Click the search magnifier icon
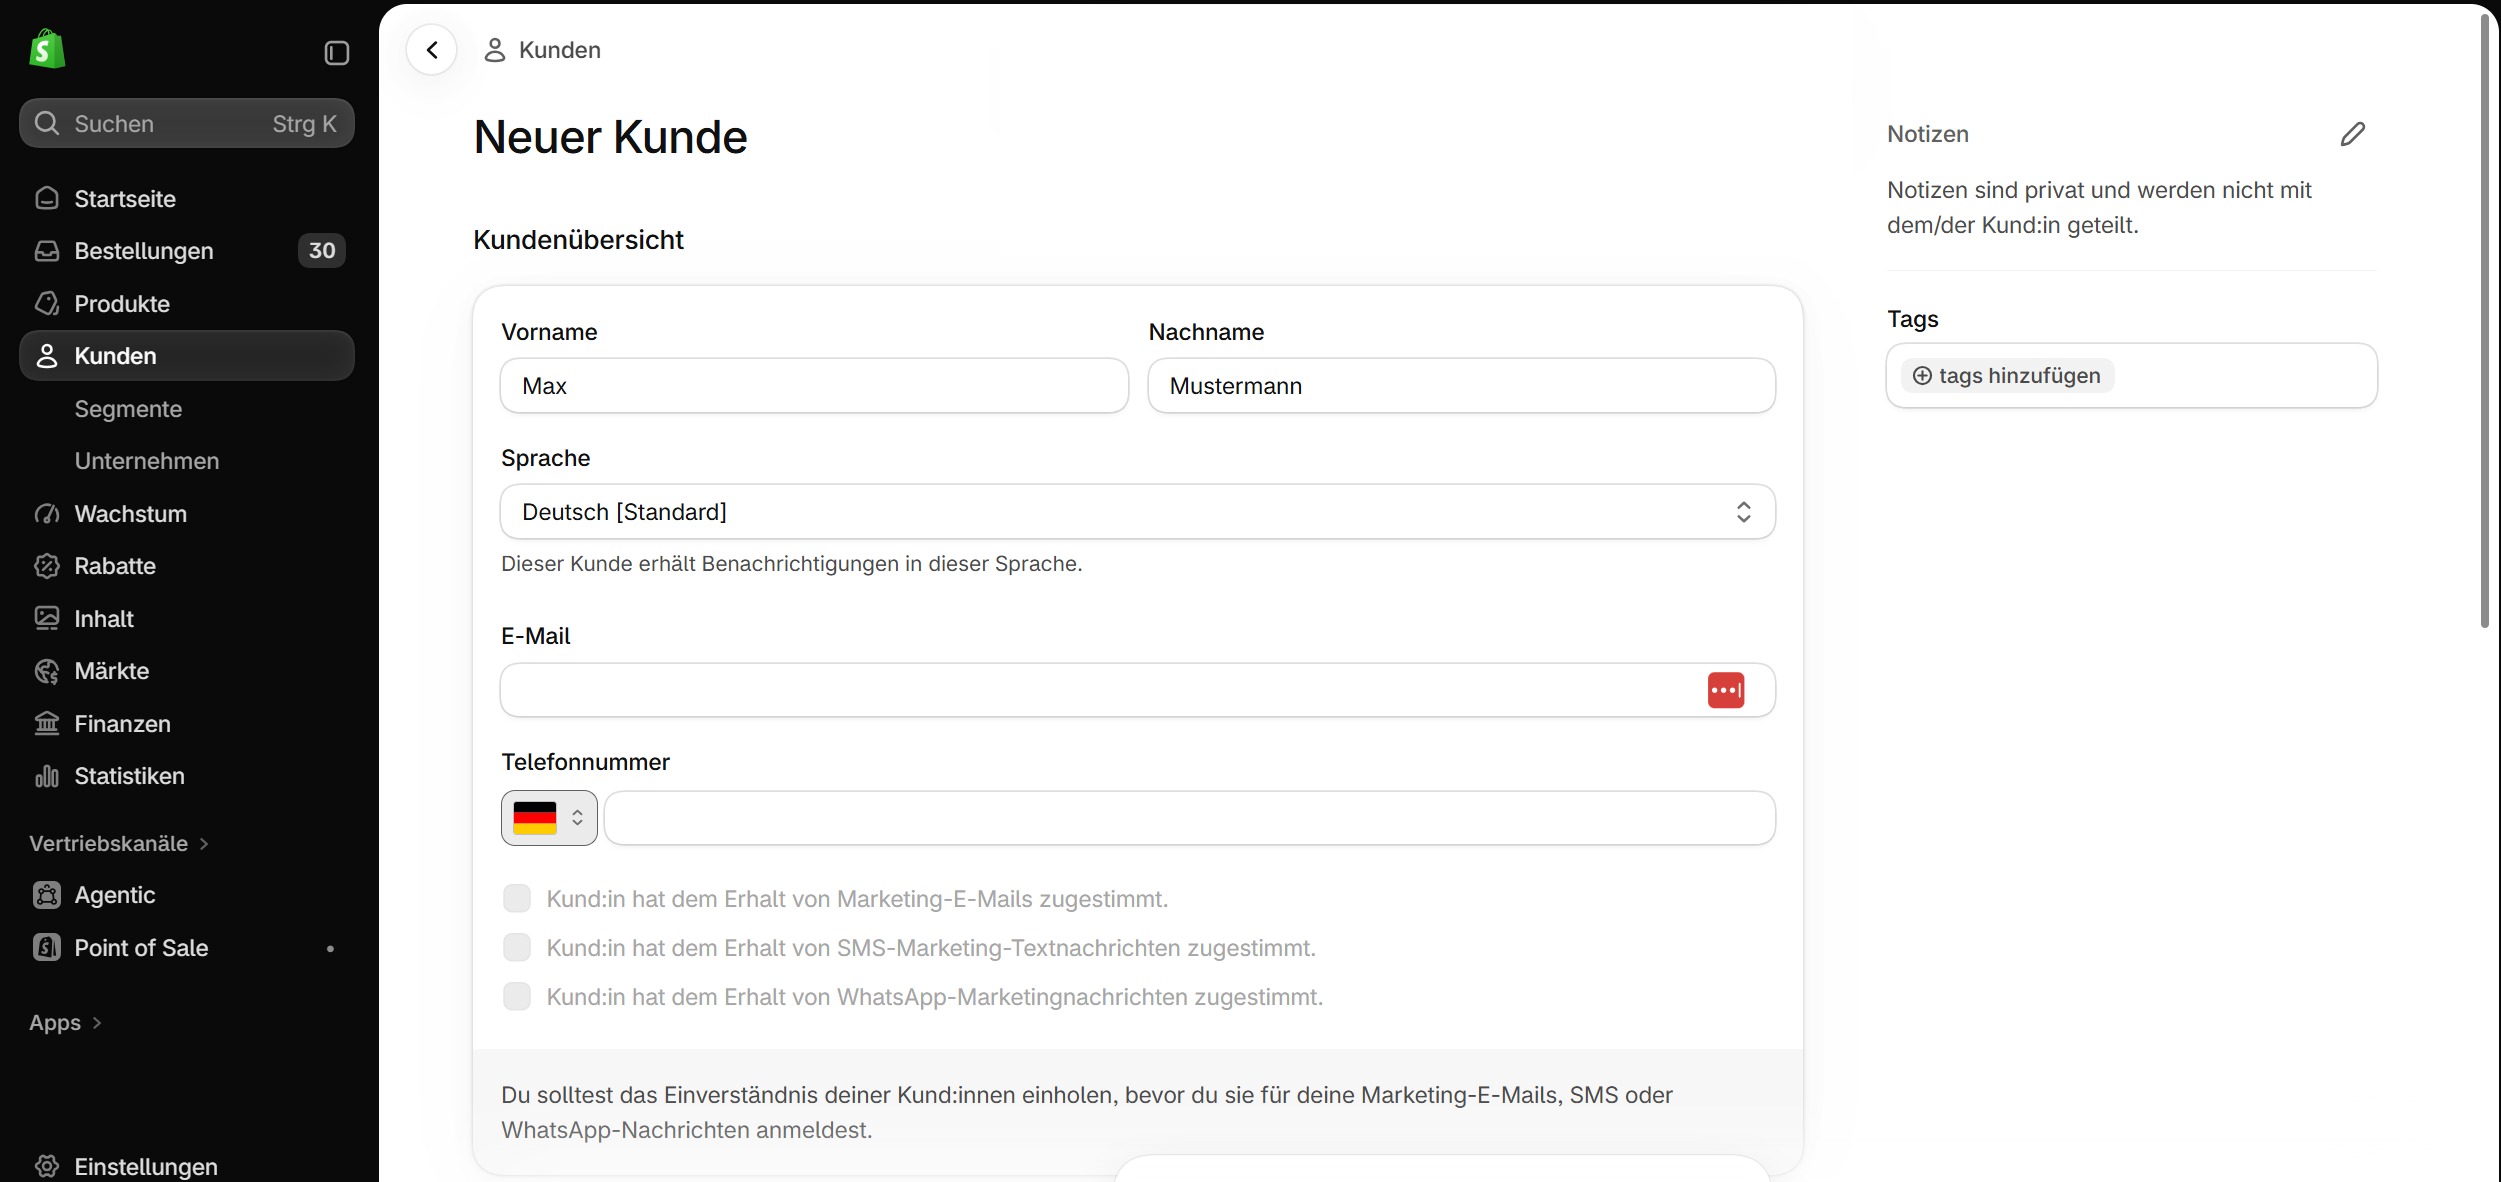This screenshot has width=2501, height=1182. (47, 123)
